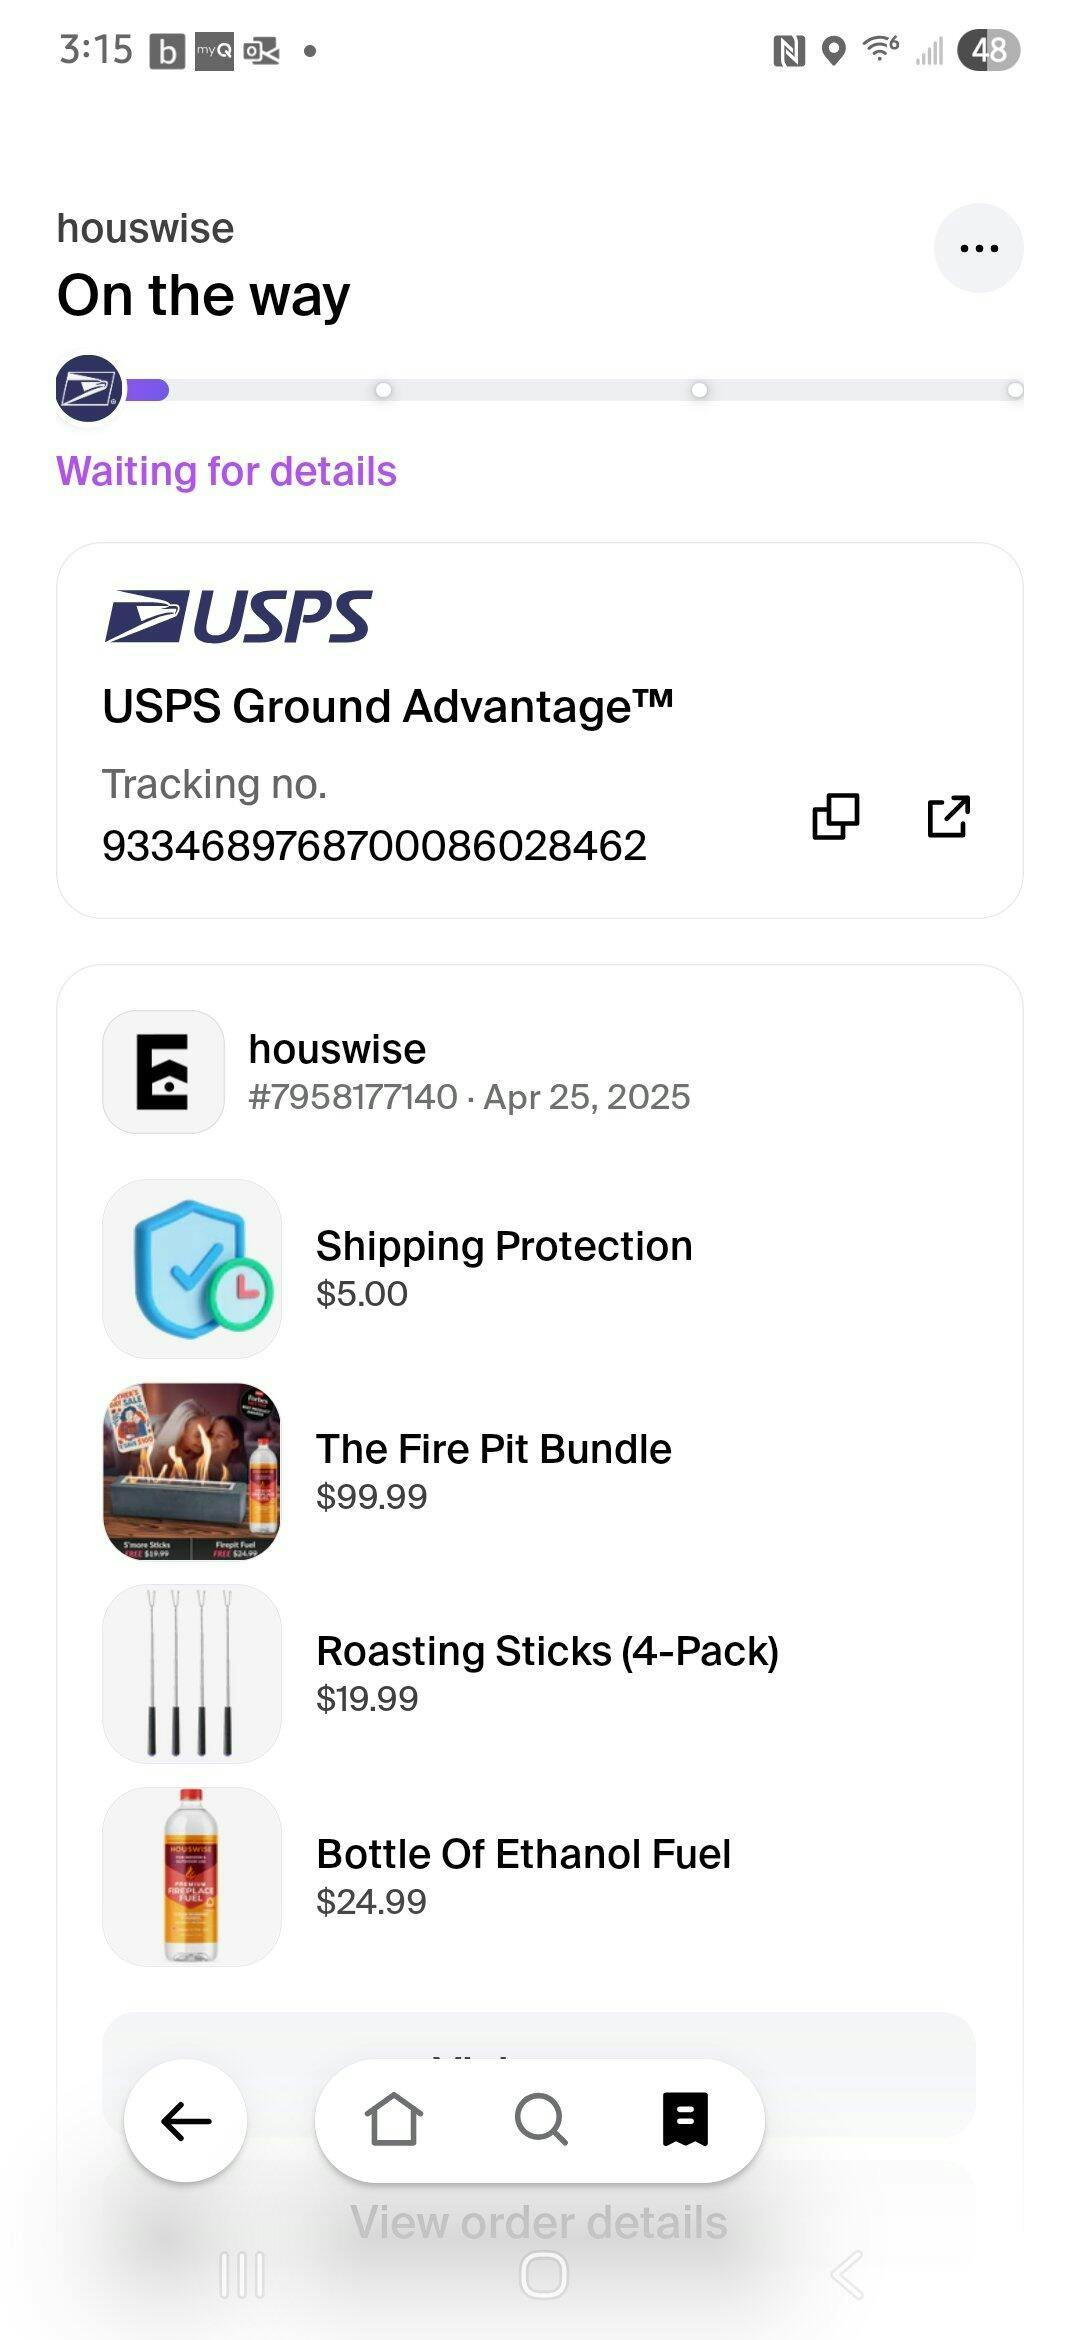The width and height of the screenshot is (1080, 2340).
Task: Tap the back arrow button
Action: pos(185,2120)
